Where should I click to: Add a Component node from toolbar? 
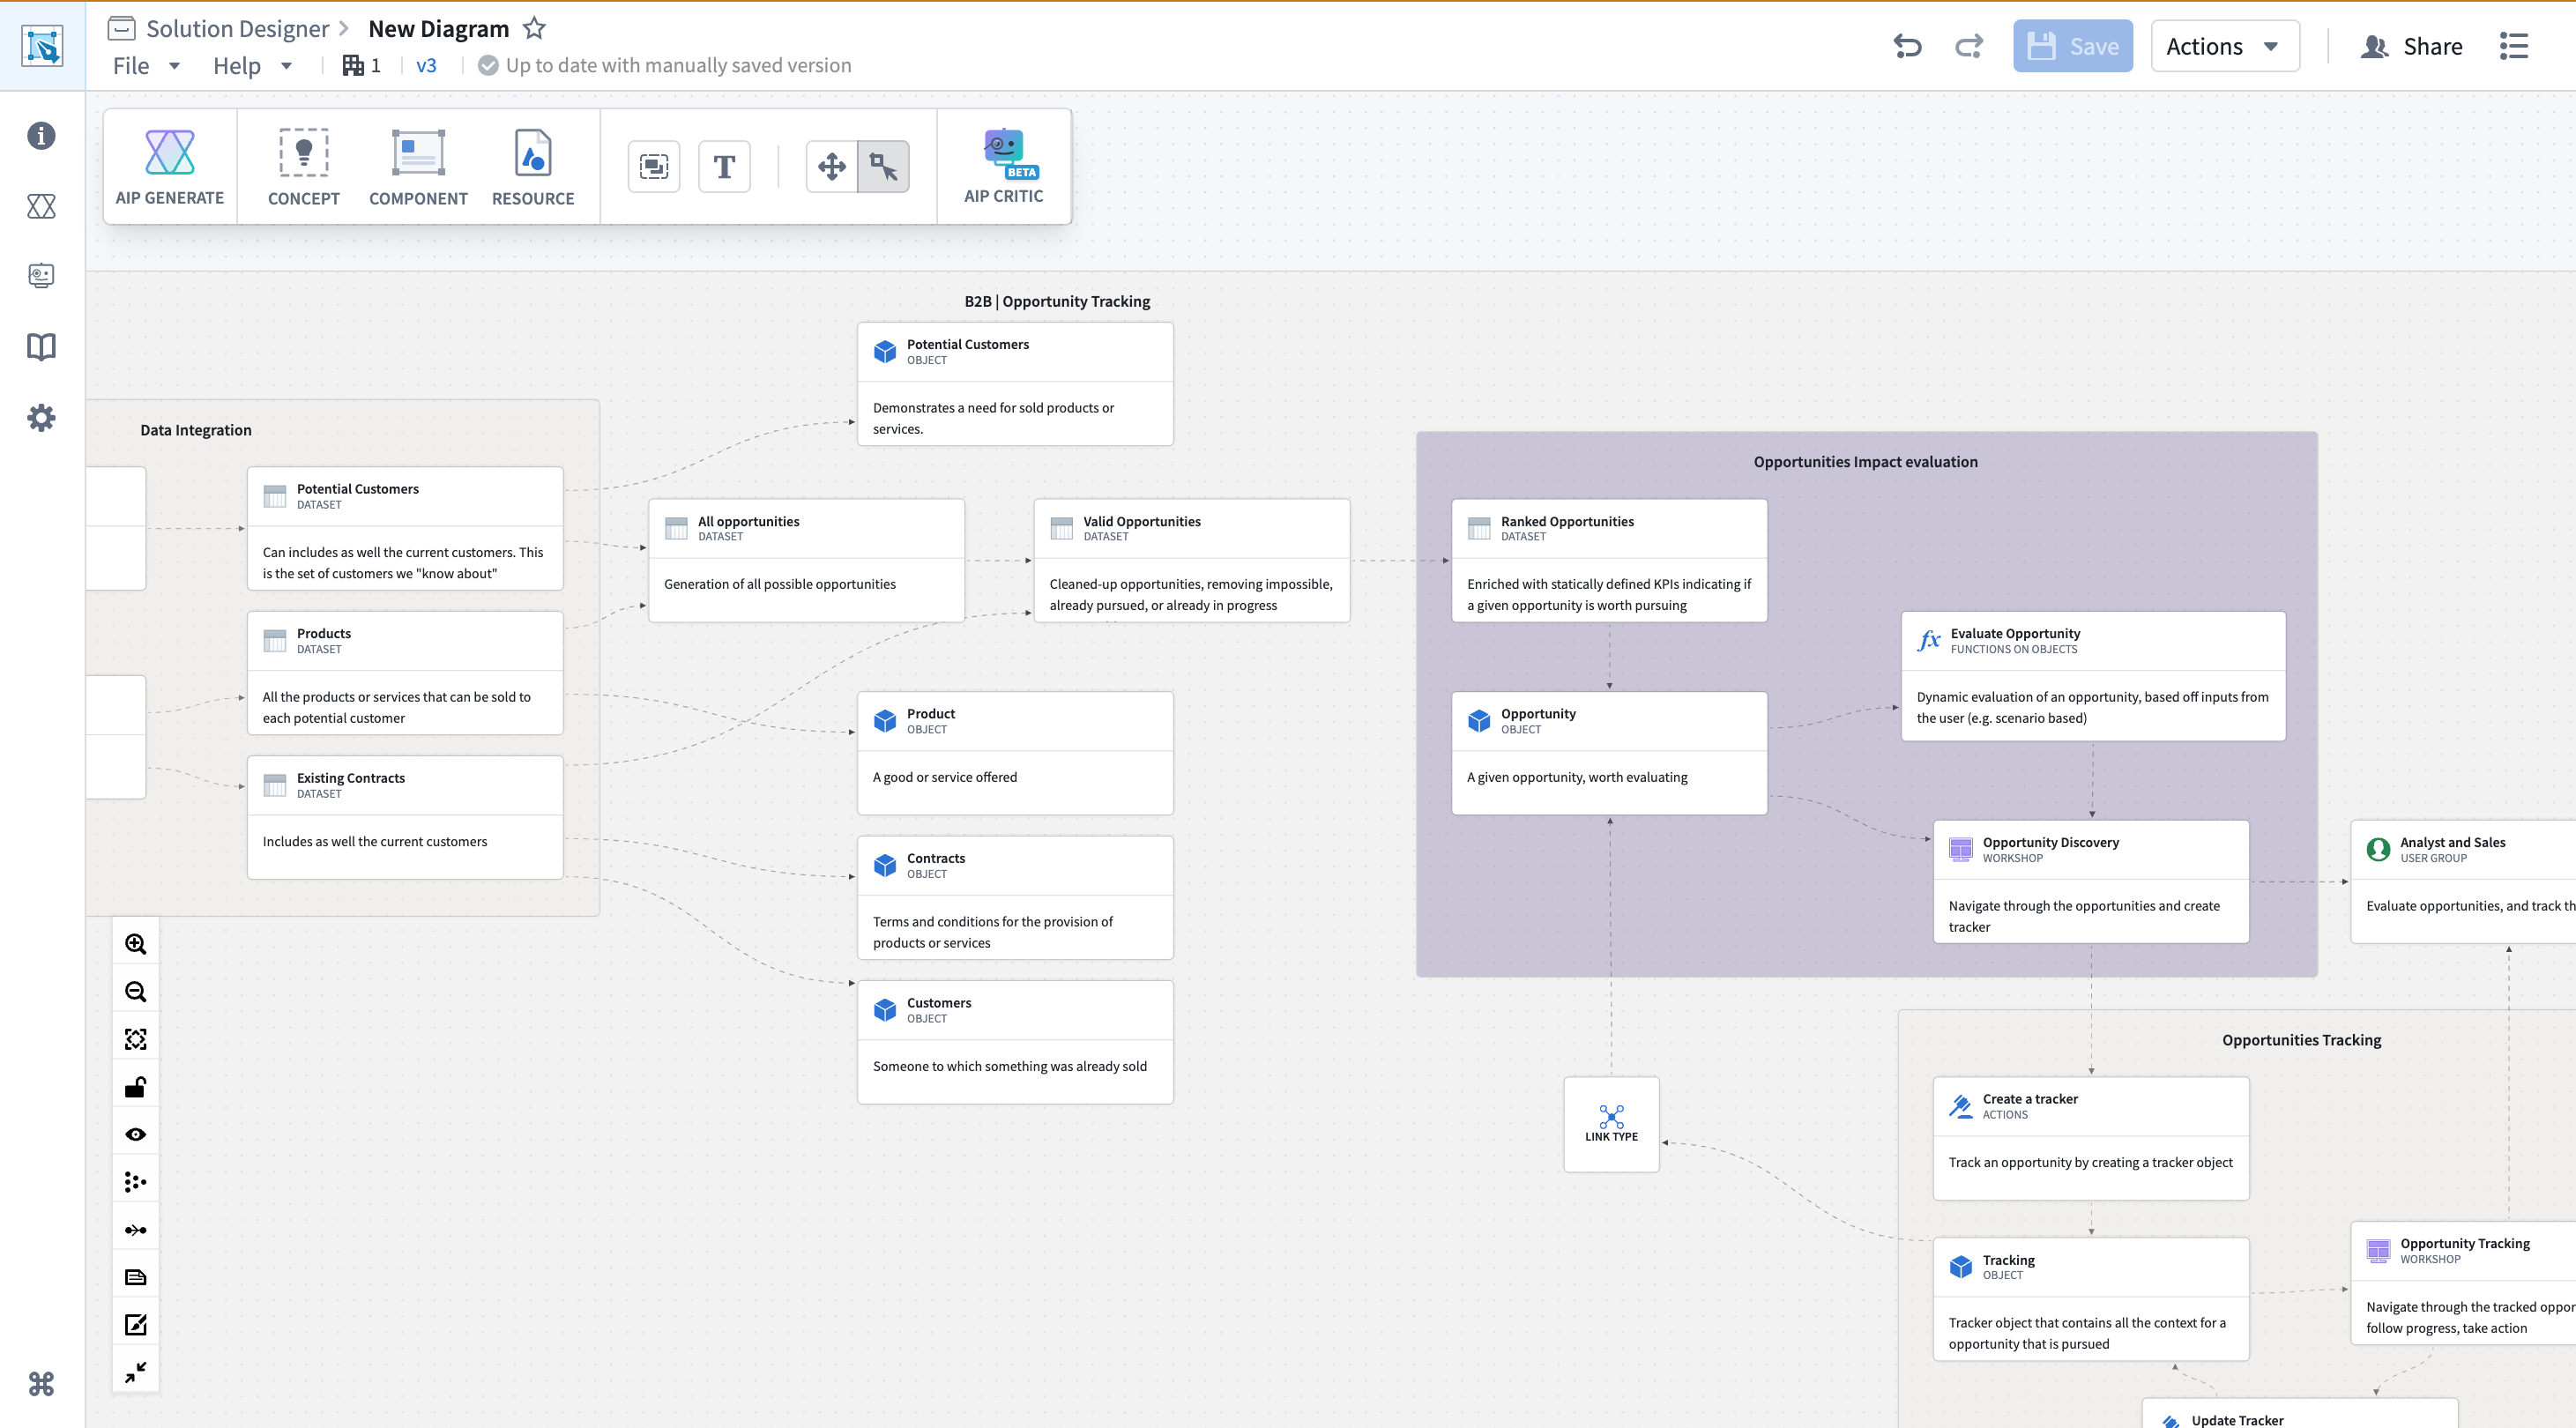(x=418, y=167)
